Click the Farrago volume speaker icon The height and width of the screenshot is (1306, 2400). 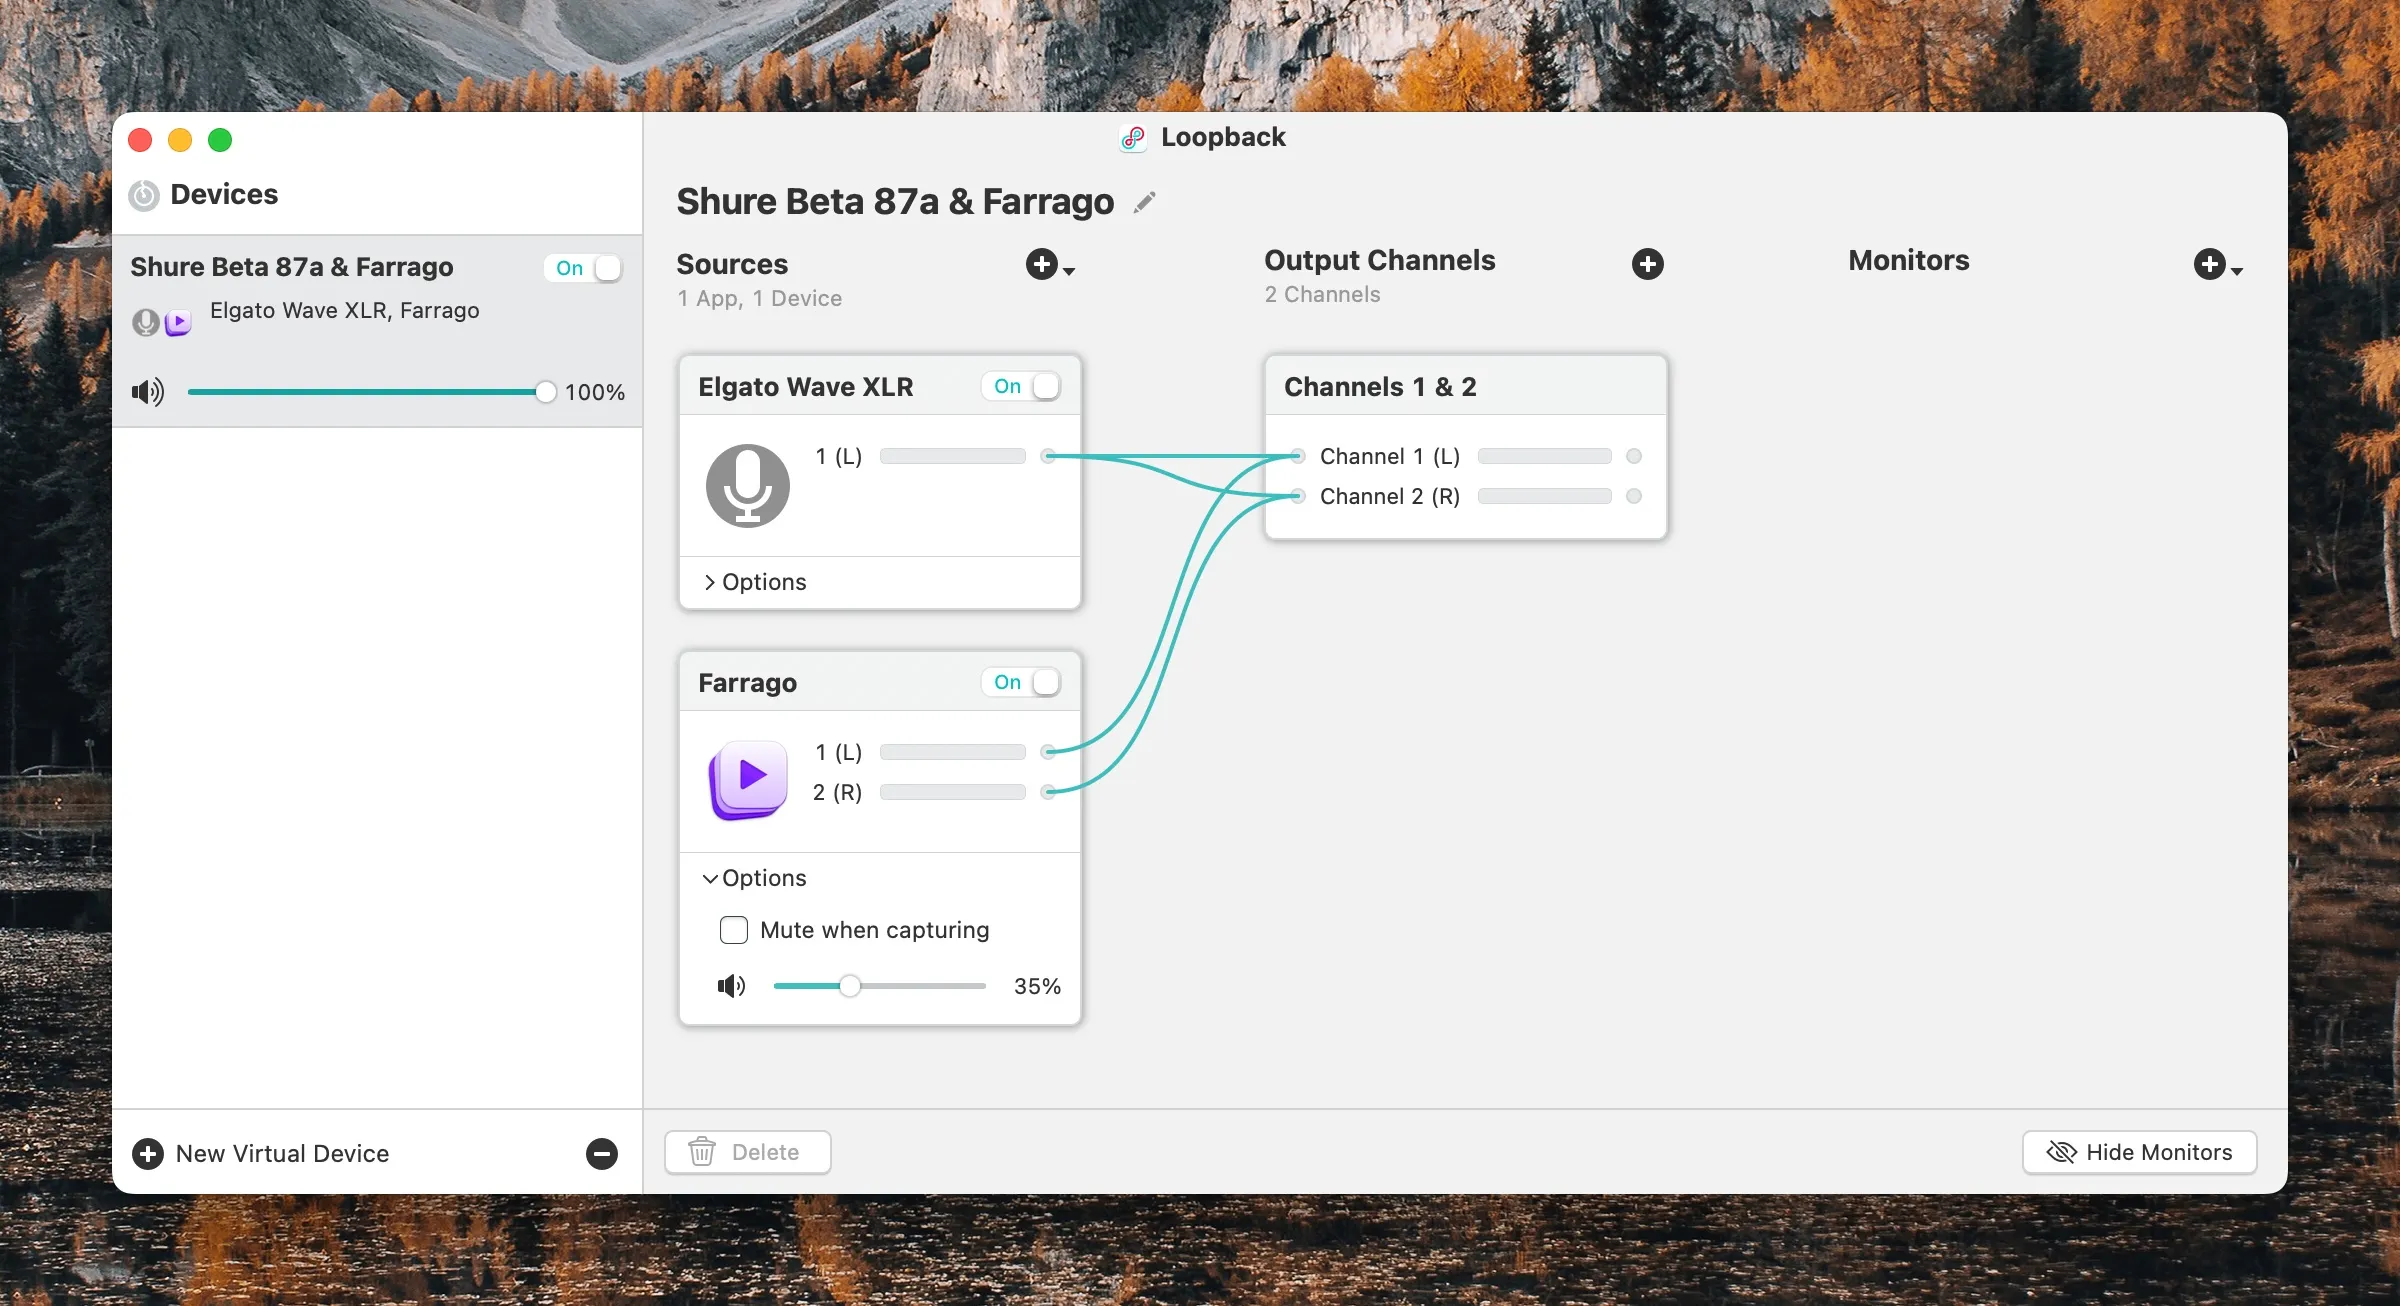pos(731,987)
